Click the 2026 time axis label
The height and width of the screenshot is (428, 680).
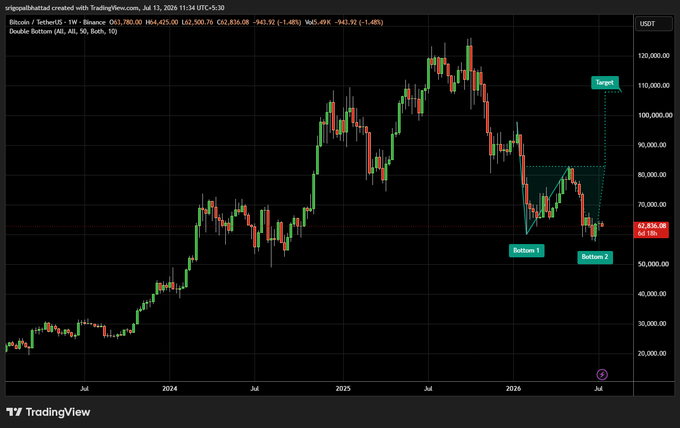pyautogui.click(x=513, y=388)
